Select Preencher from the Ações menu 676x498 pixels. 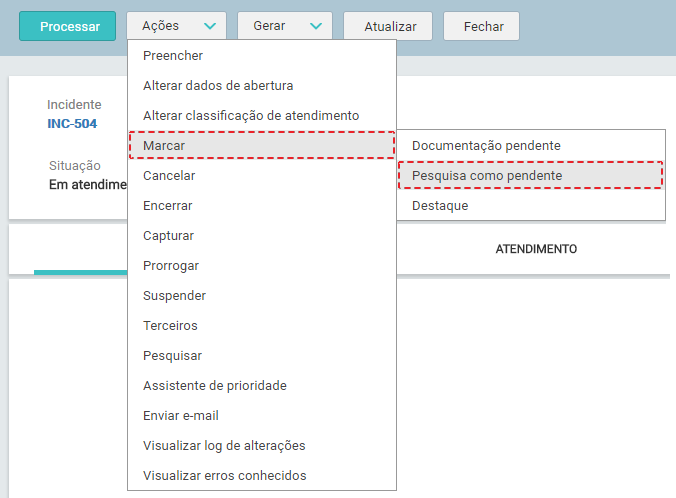click(x=262, y=56)
